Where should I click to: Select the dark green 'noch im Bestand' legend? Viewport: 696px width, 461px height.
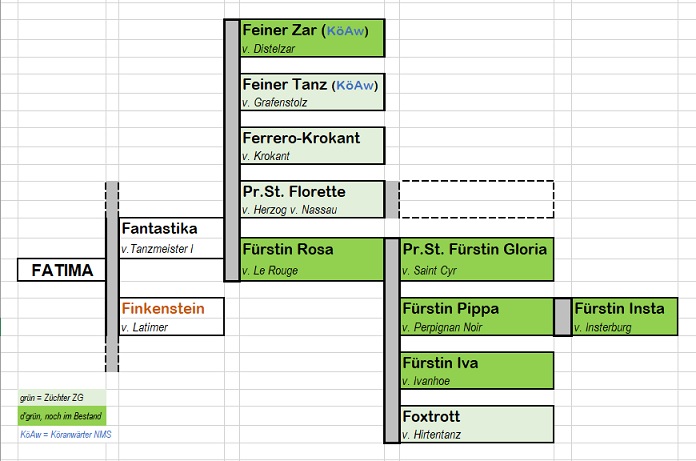[x=62, y=416]
